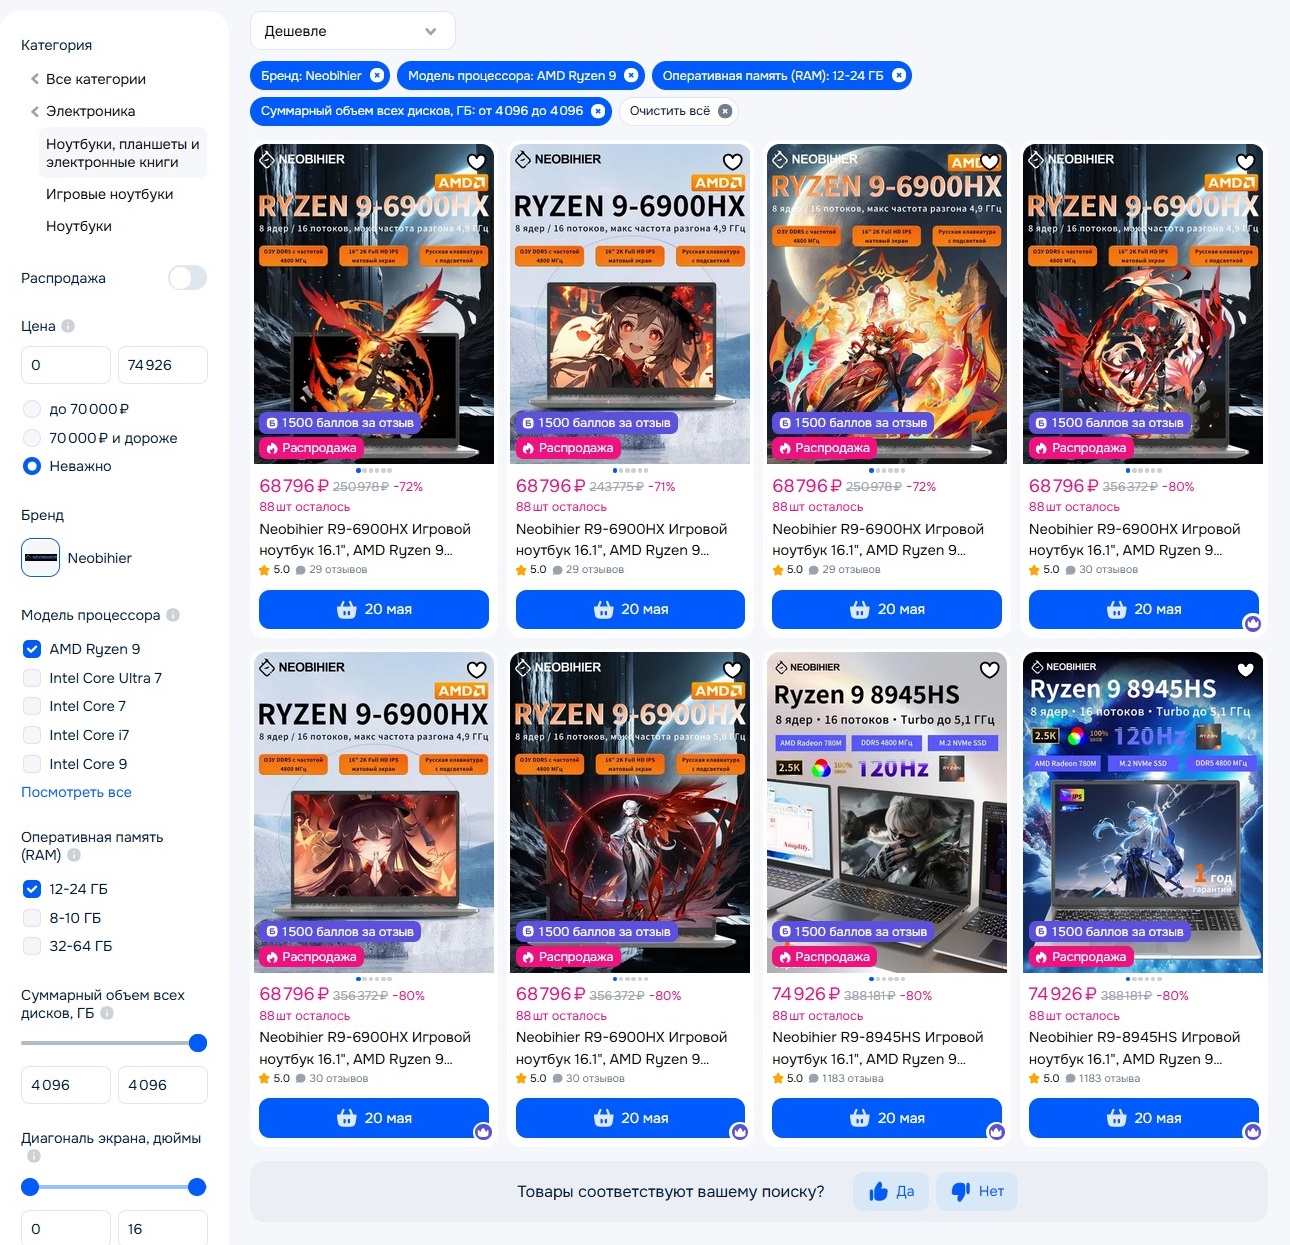Open info icon under Диагональ экрана heading
The height and width of the screenshot is (1245, 1290).
click(x=34, y=1156)
